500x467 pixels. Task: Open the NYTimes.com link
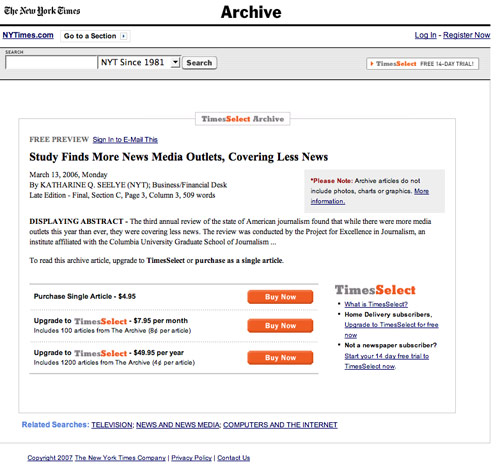coord(28,35)
